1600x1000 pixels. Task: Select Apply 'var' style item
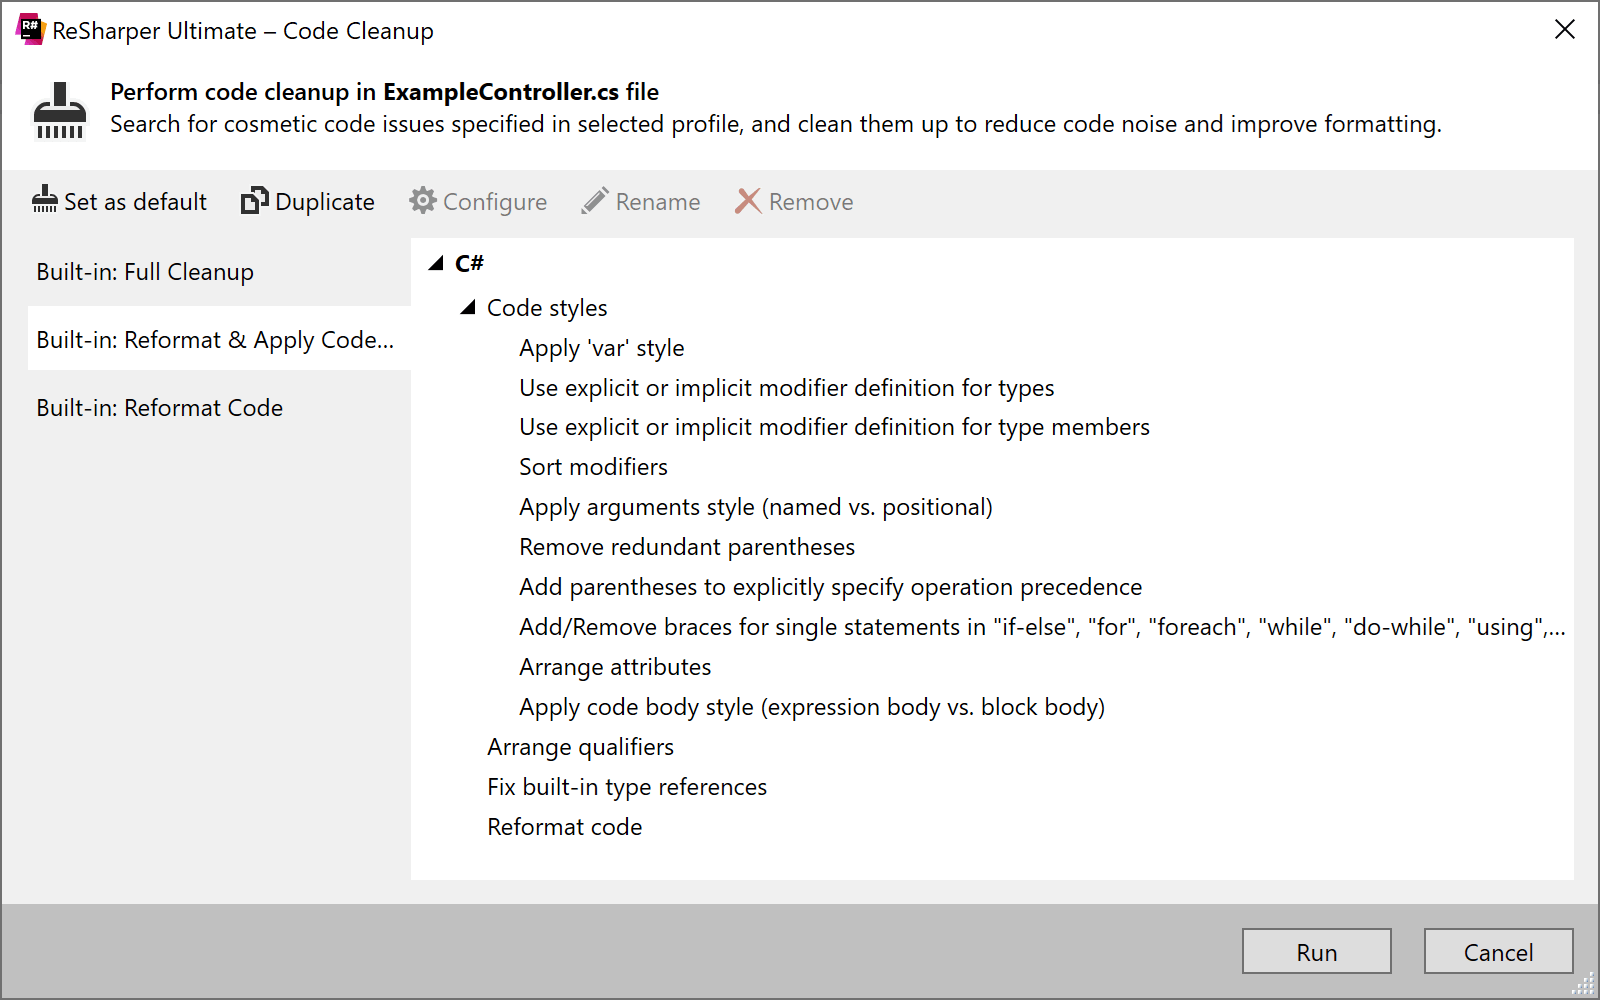pos(602,348)
